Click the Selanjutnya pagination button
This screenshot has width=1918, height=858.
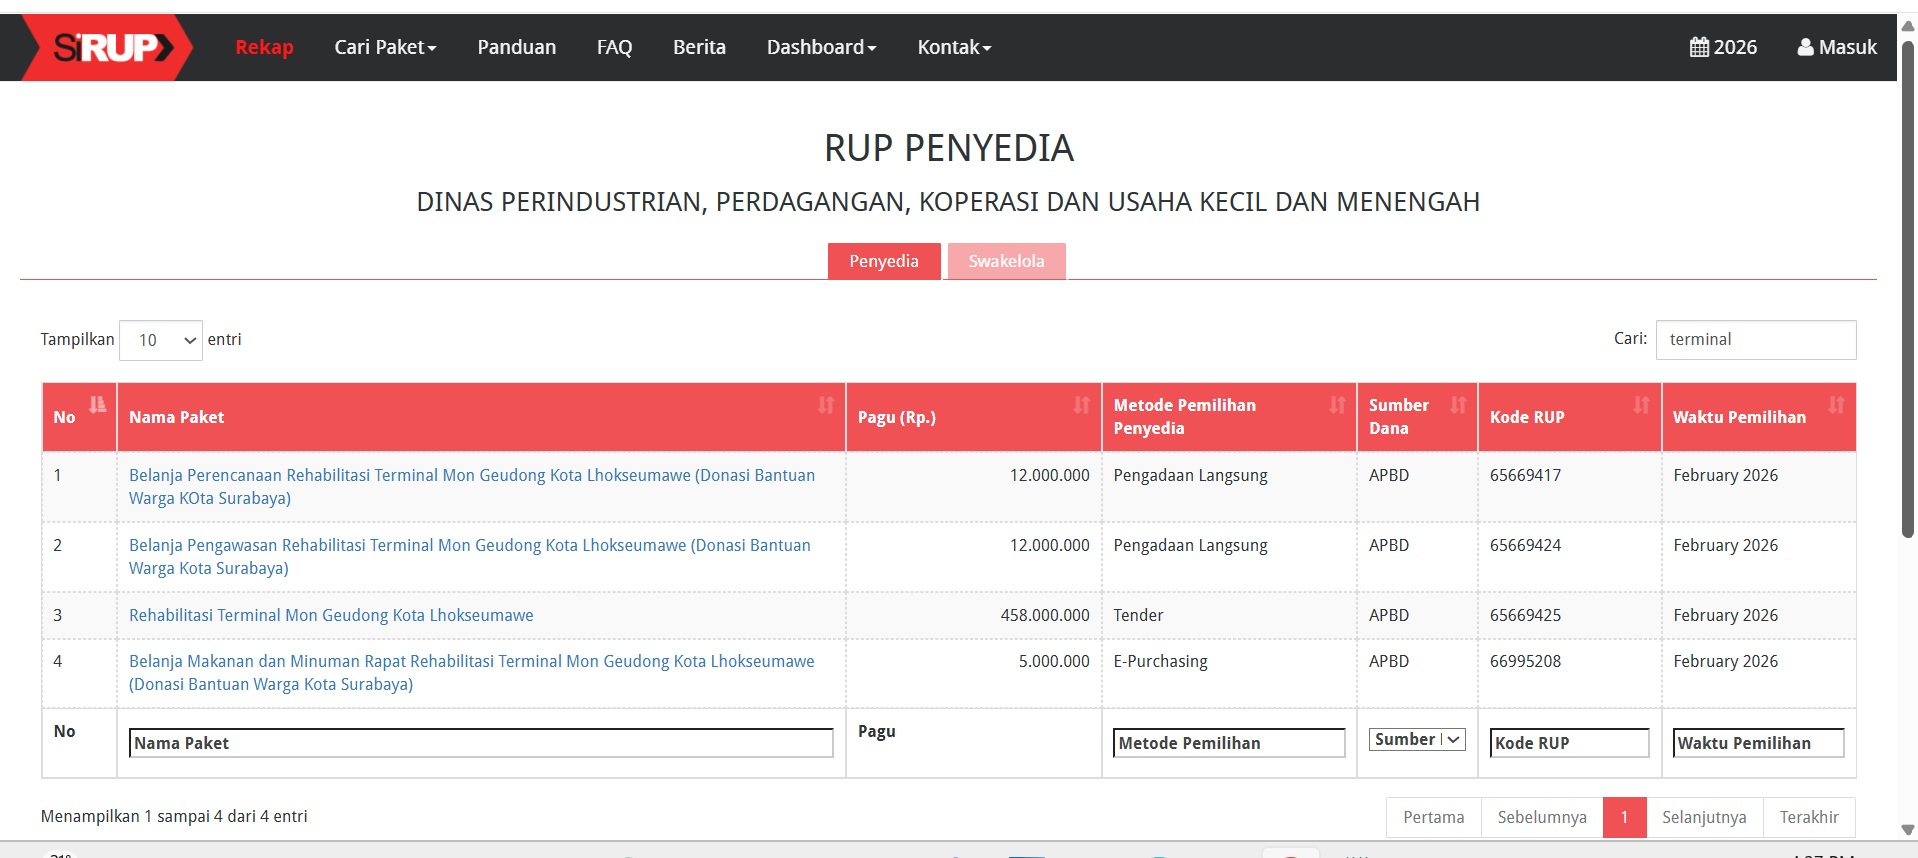point(1704,817)
